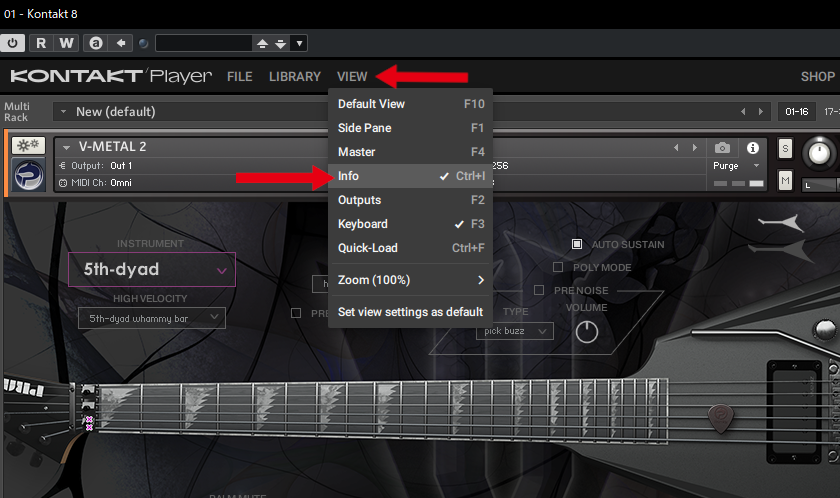
Task: Open the Purge dropdown
Action: click(736, 166)
